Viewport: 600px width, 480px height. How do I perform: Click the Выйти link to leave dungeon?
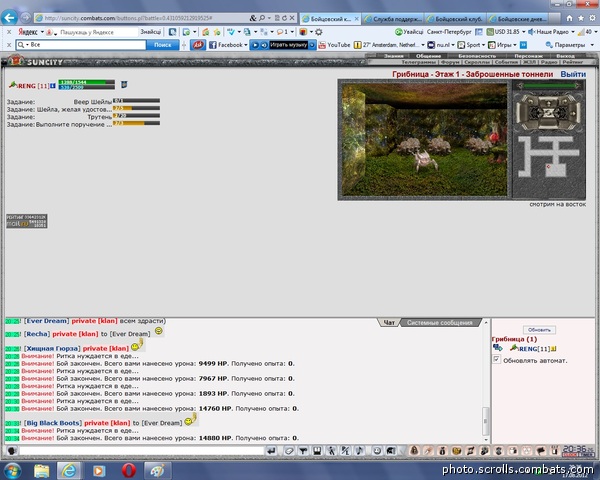pyautogui.click(x=573, y=74)
